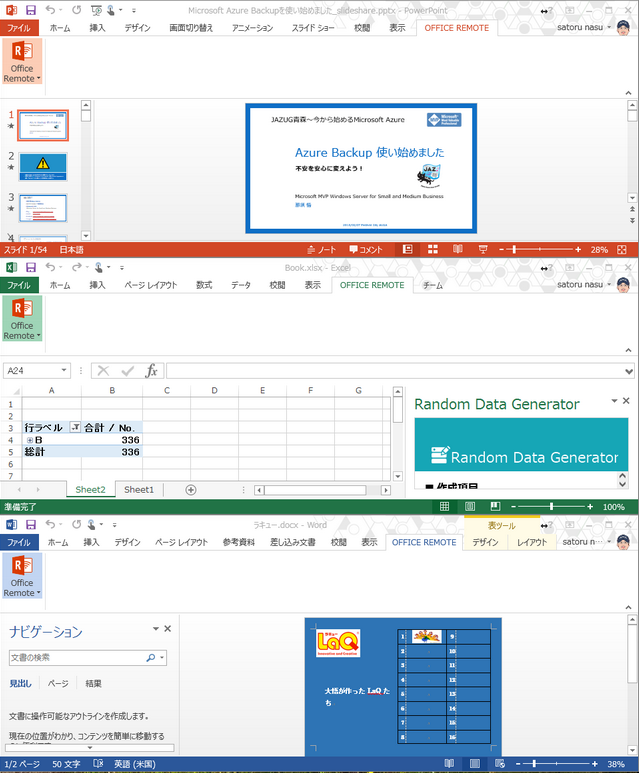
Task: Click 50 文字 word count in Word
Action: (66, 764)
